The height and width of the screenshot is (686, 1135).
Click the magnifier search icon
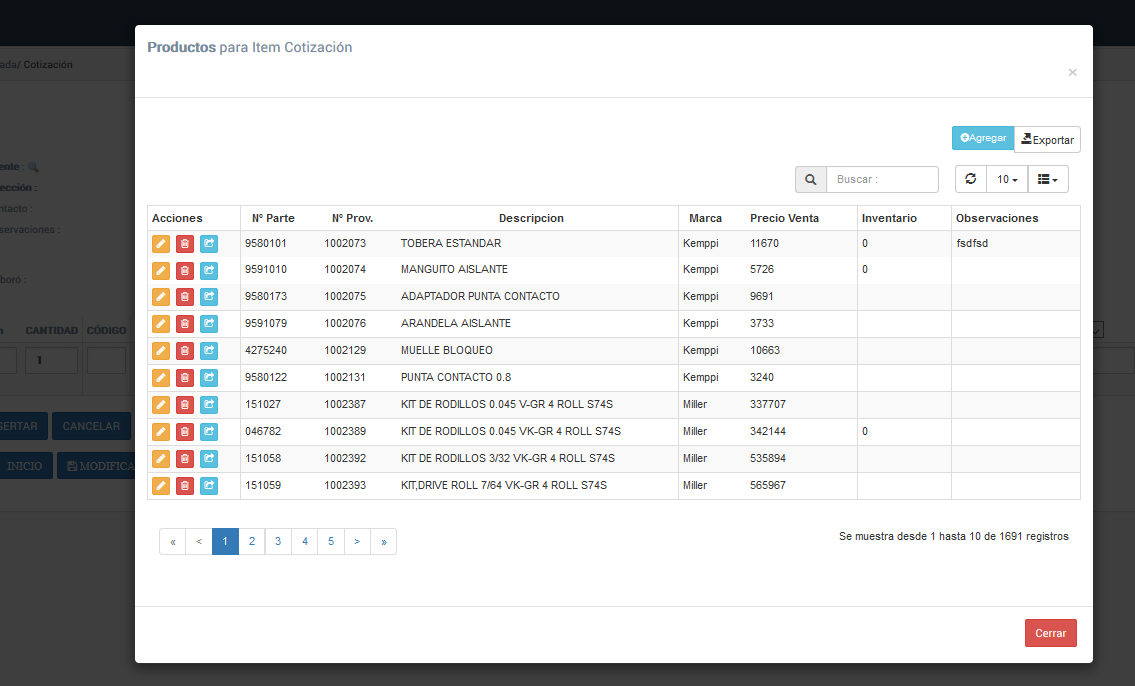tap(810, 180)
